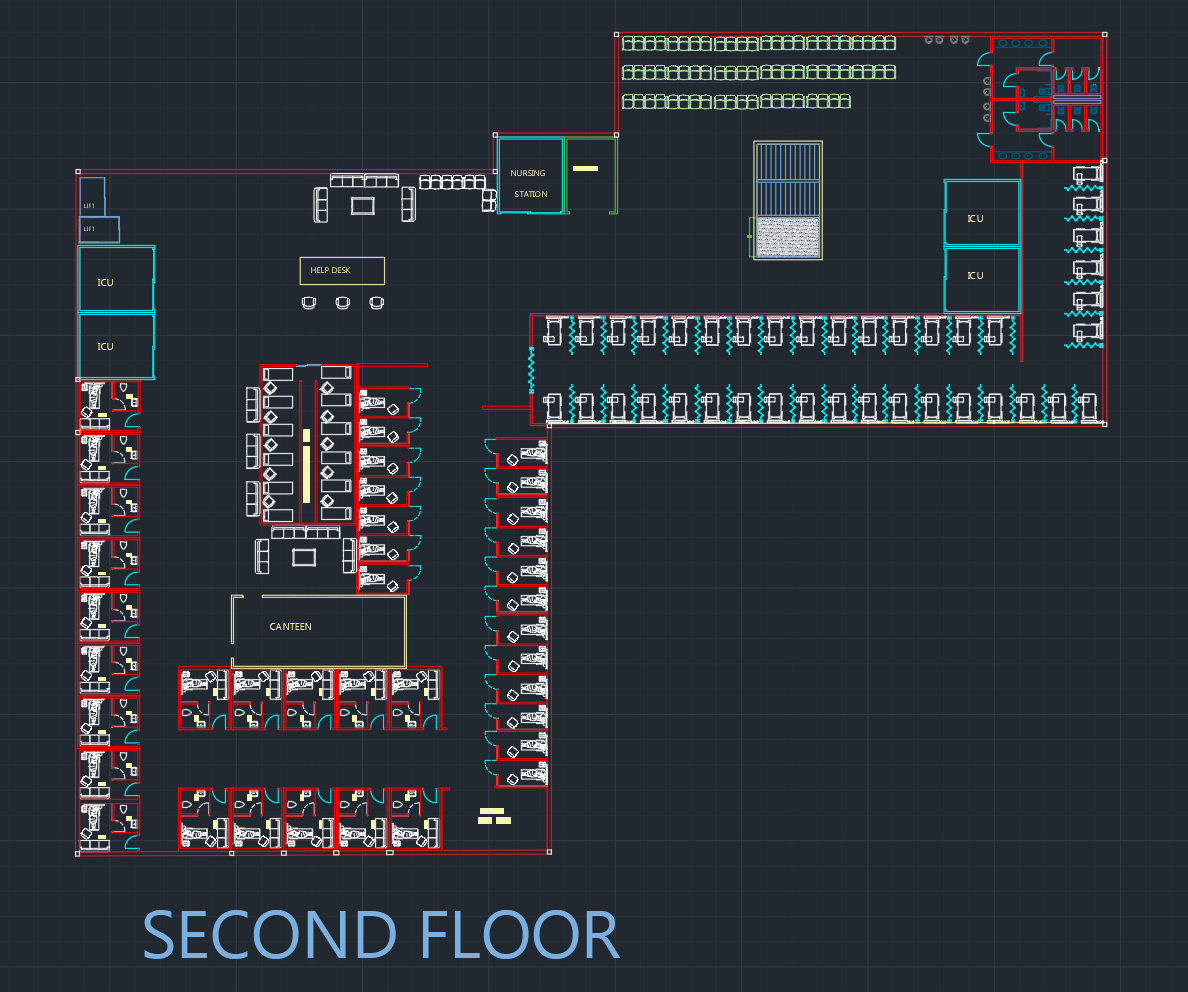The image size is (1188, 992).
Task: Click a hospital bed symbol in the left ward
Action: 95,395
